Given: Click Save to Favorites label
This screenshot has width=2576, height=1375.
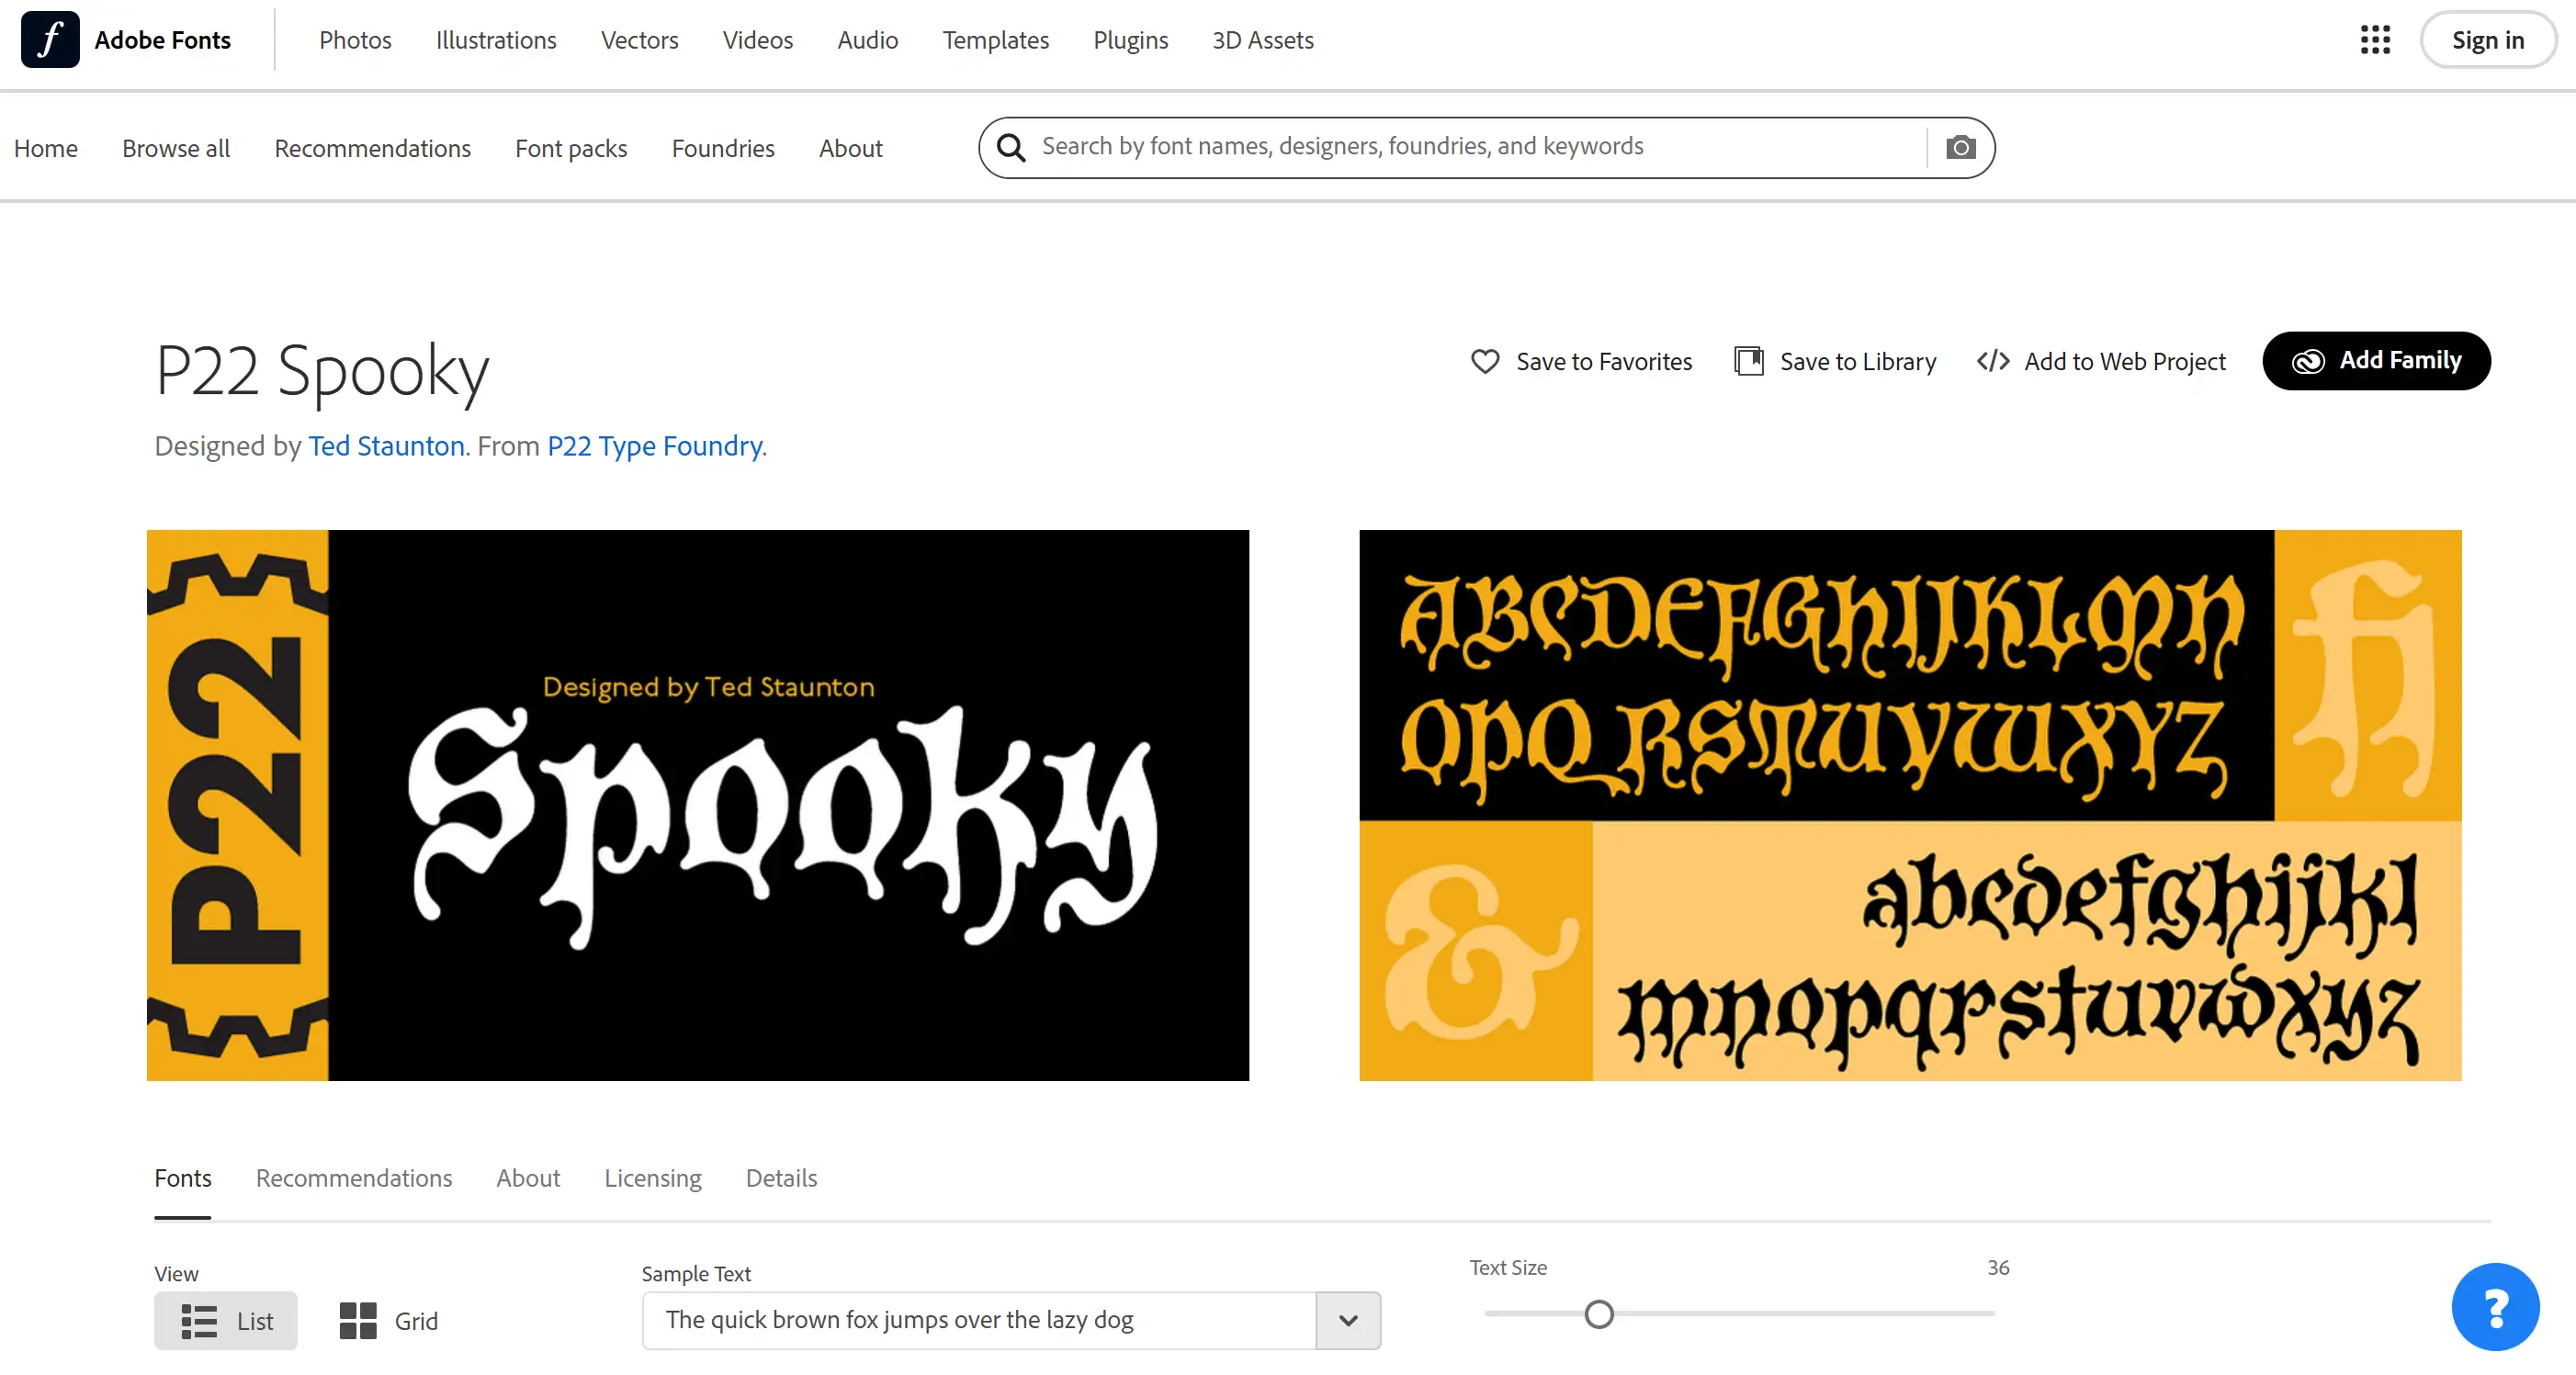Looking at the screenshot, I should pos(1604,361).
